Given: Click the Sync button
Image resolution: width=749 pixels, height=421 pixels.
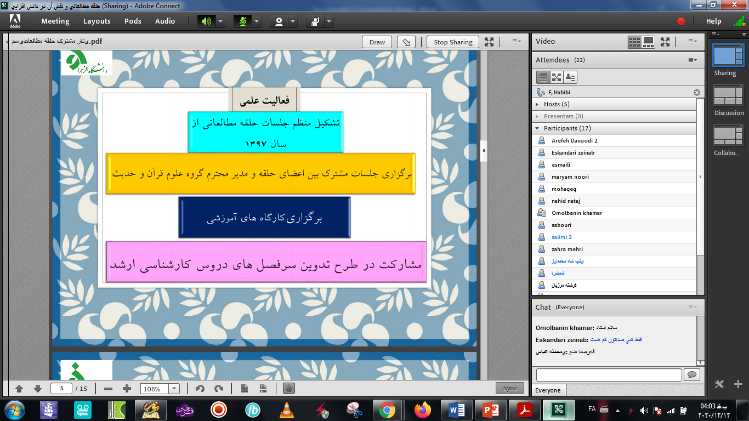Looking at the screenshot, I should 510,389.
